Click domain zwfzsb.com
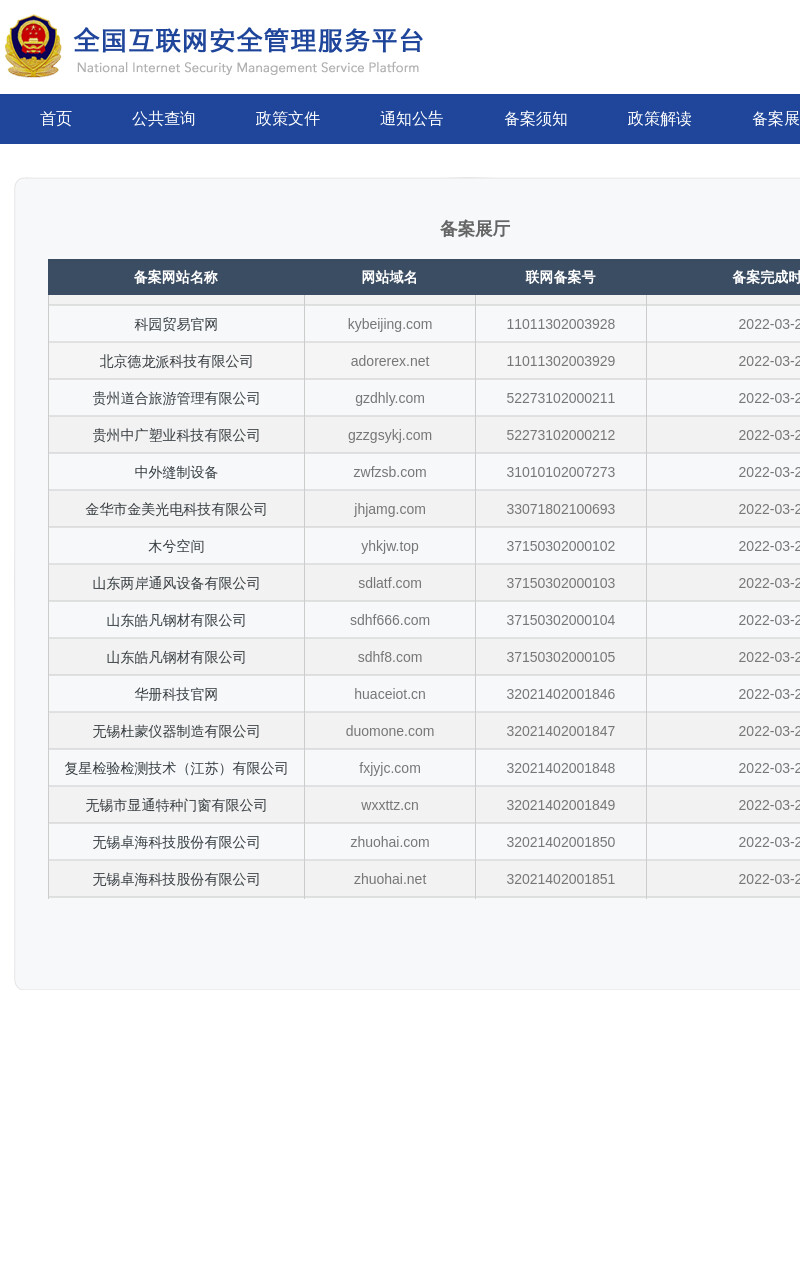 tap(390, 472)
